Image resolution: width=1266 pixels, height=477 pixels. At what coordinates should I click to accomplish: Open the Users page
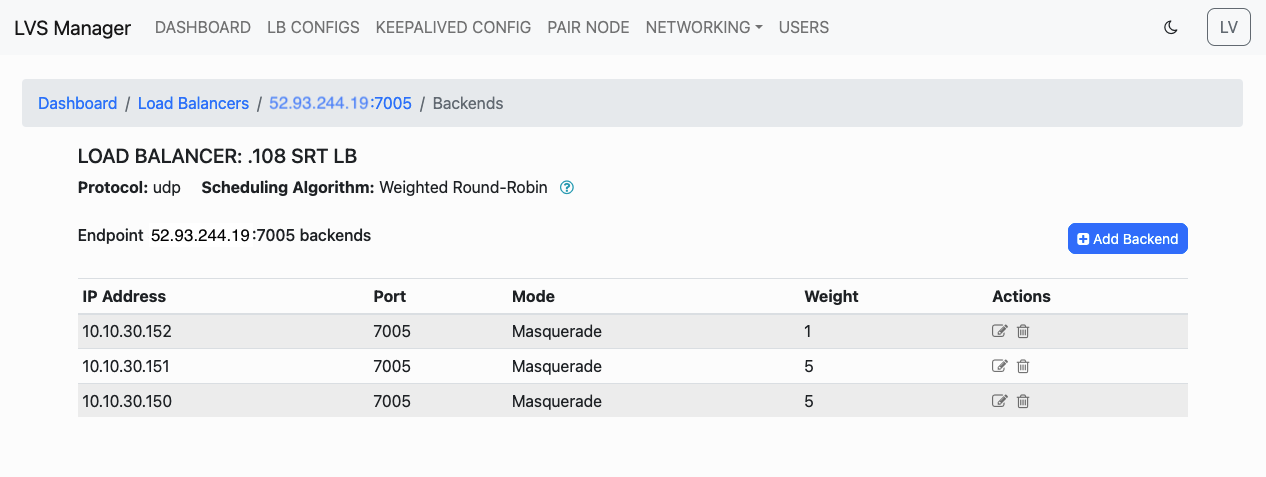click(x=804, y=27)
